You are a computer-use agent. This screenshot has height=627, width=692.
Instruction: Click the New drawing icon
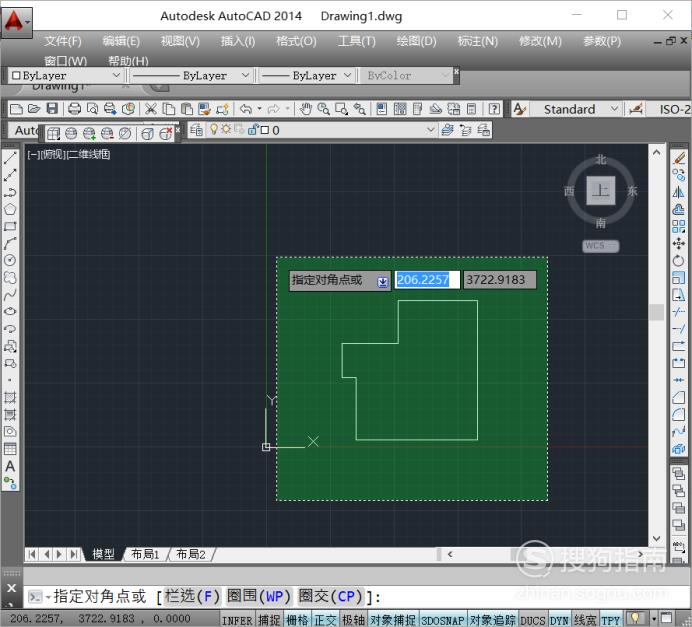point(16,109)
